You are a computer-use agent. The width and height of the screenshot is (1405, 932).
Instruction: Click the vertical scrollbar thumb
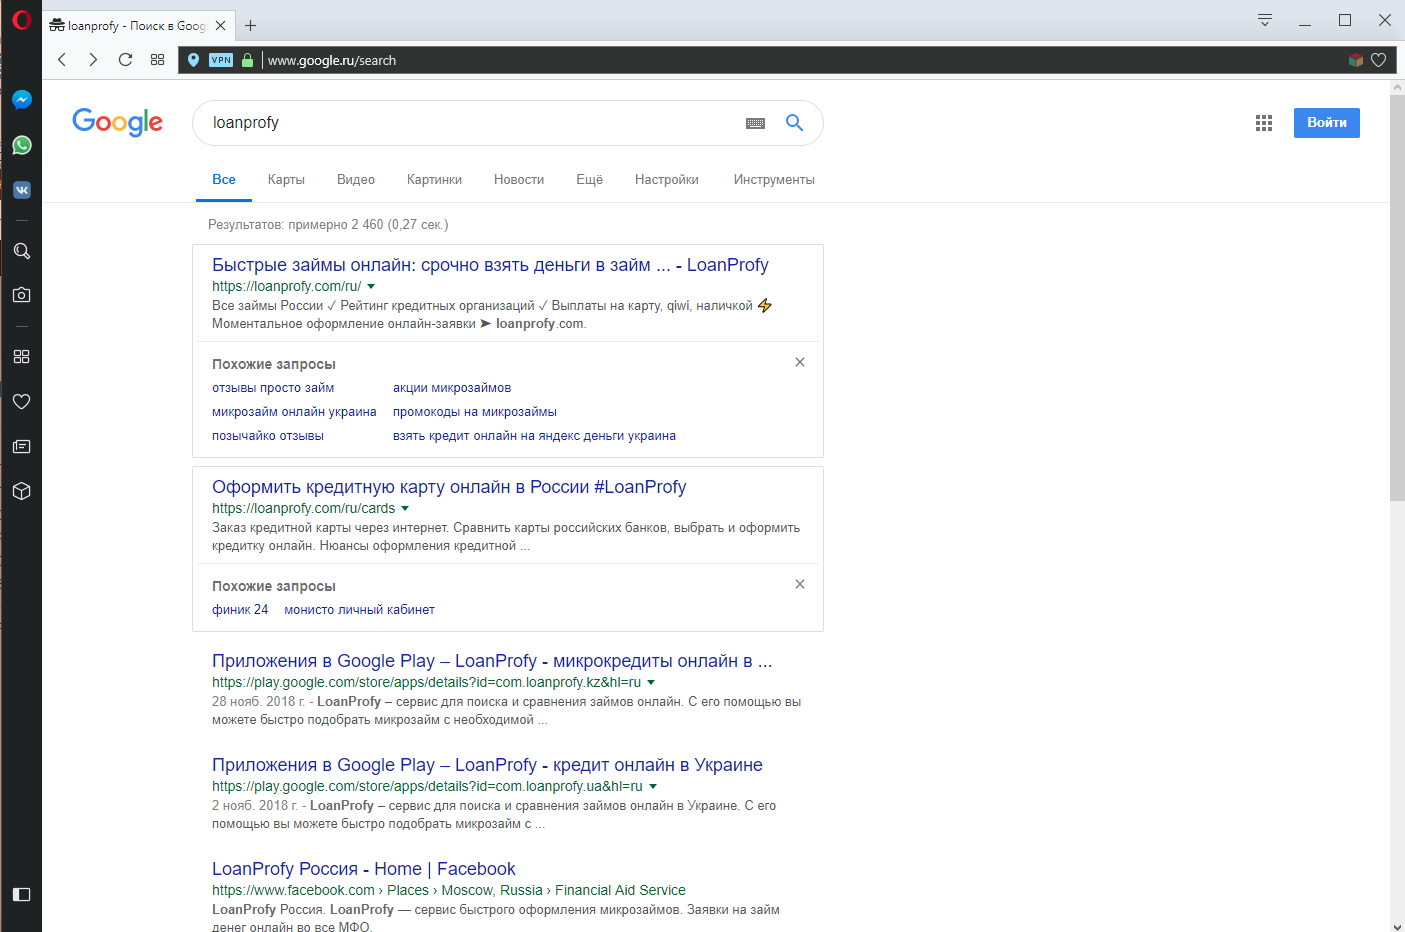point(1397,298)
